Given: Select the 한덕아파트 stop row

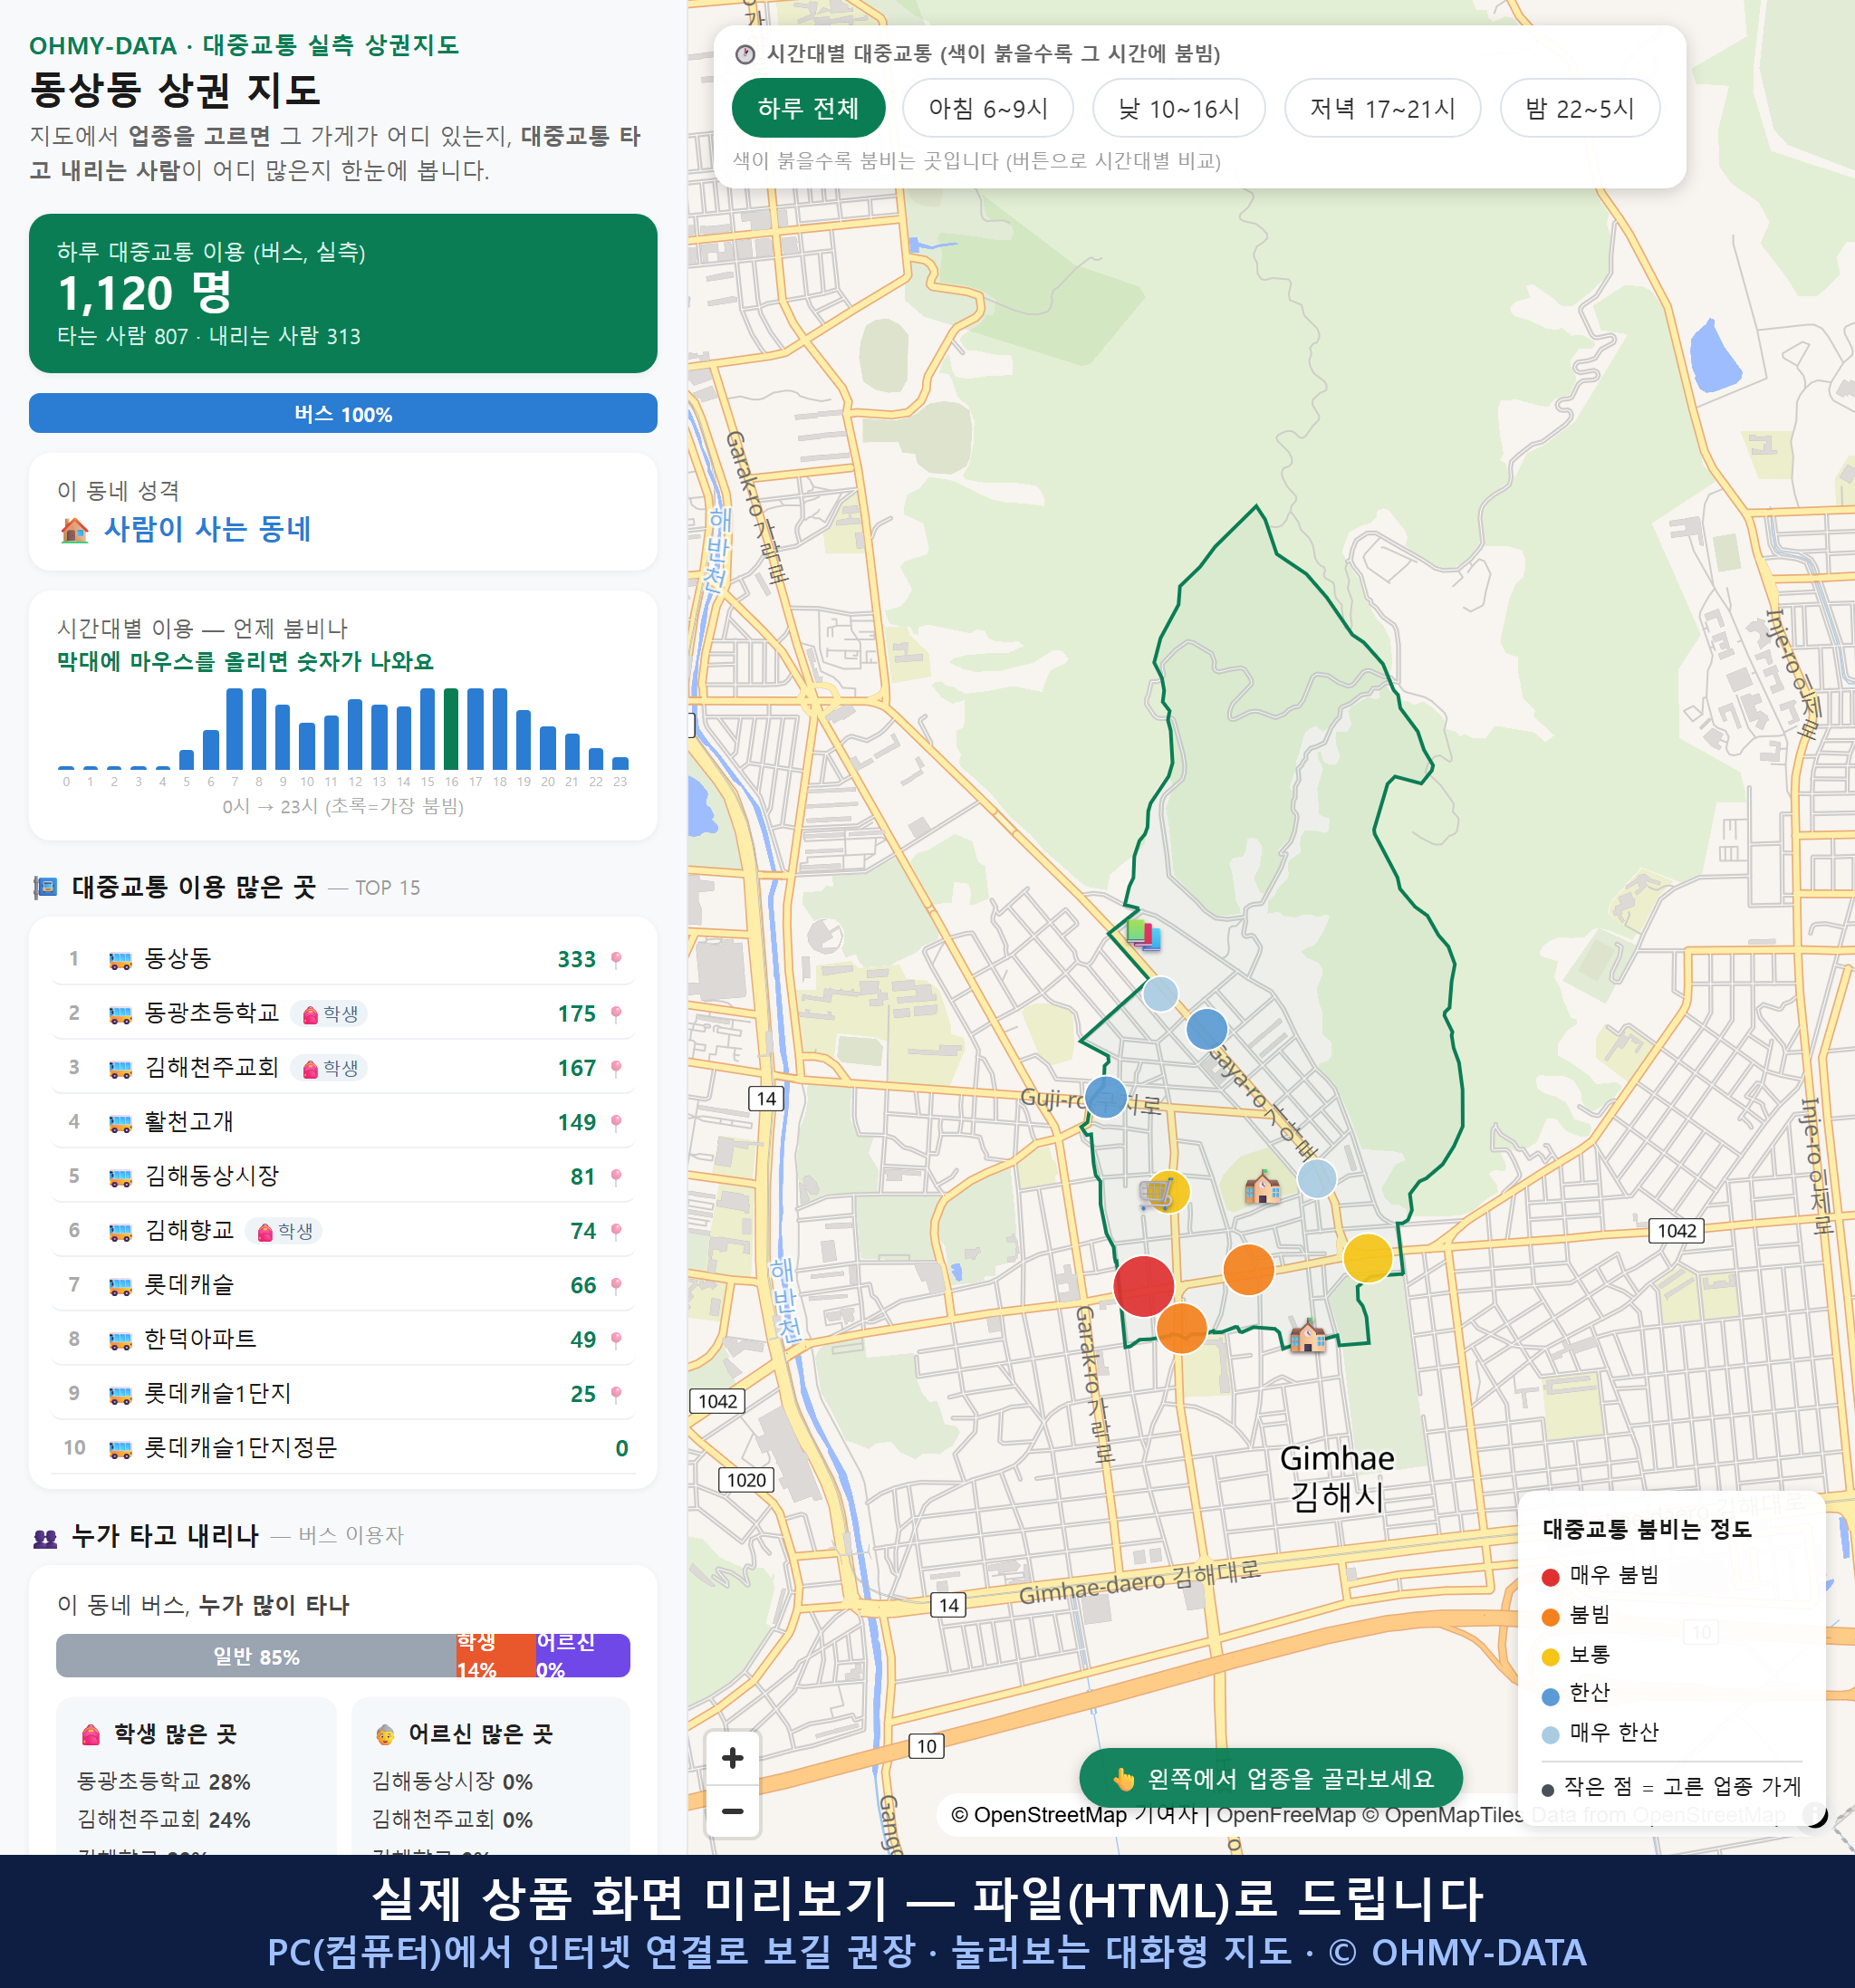Looking at the screenshot, I should click(343, 1339).
